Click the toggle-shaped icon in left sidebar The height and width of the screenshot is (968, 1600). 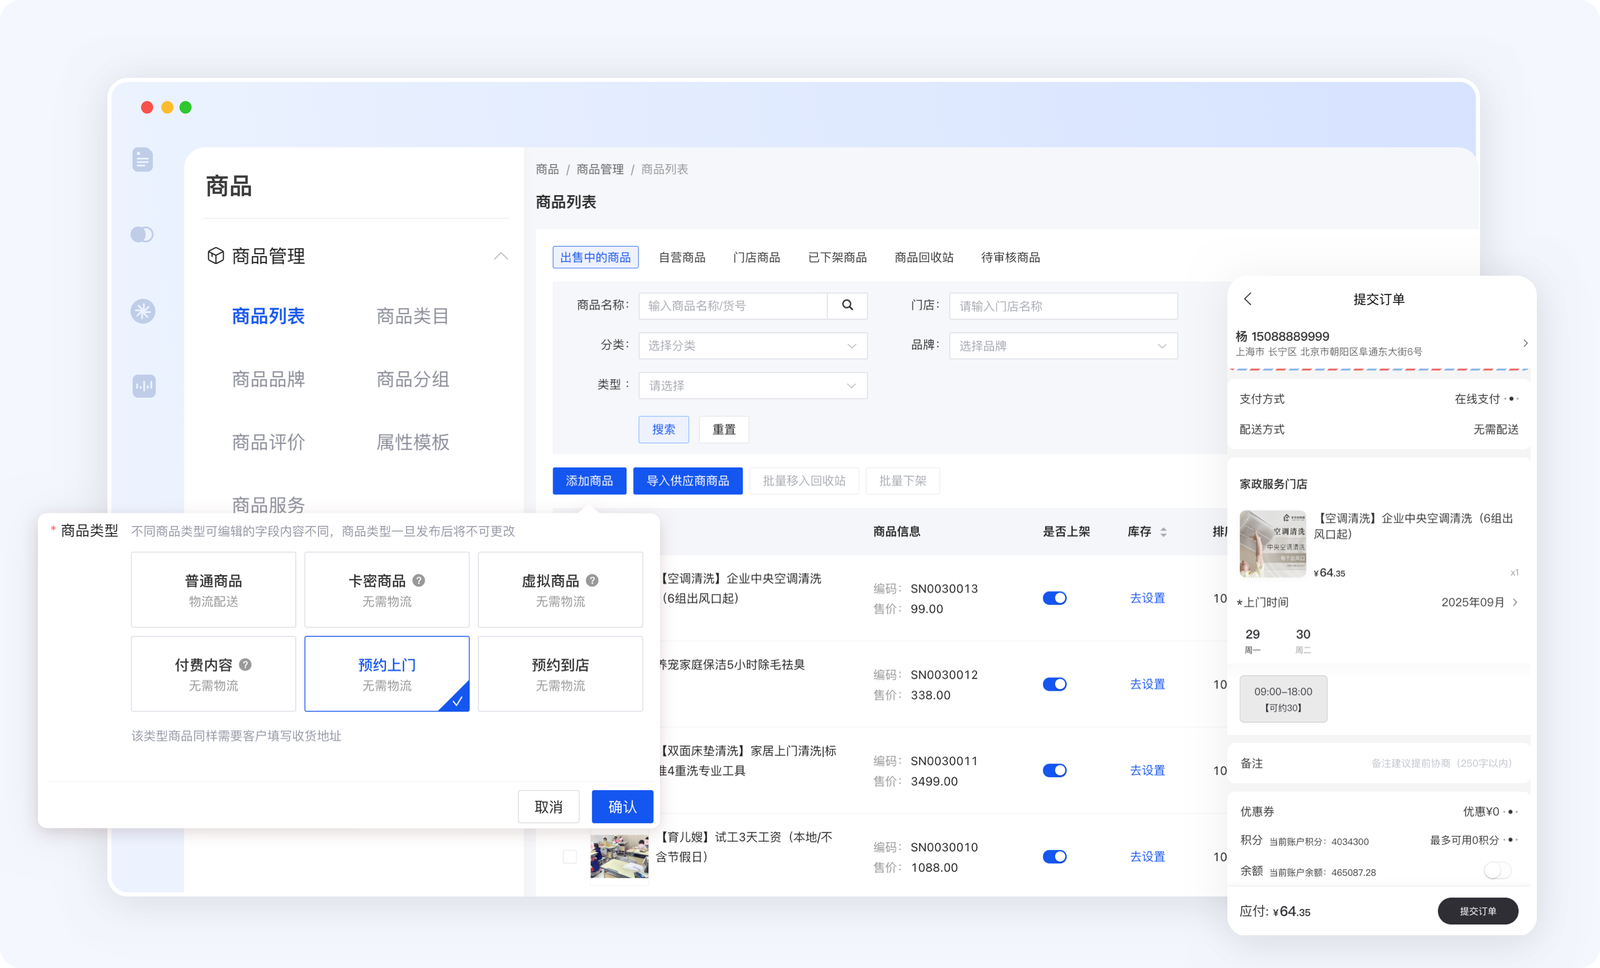142,234
